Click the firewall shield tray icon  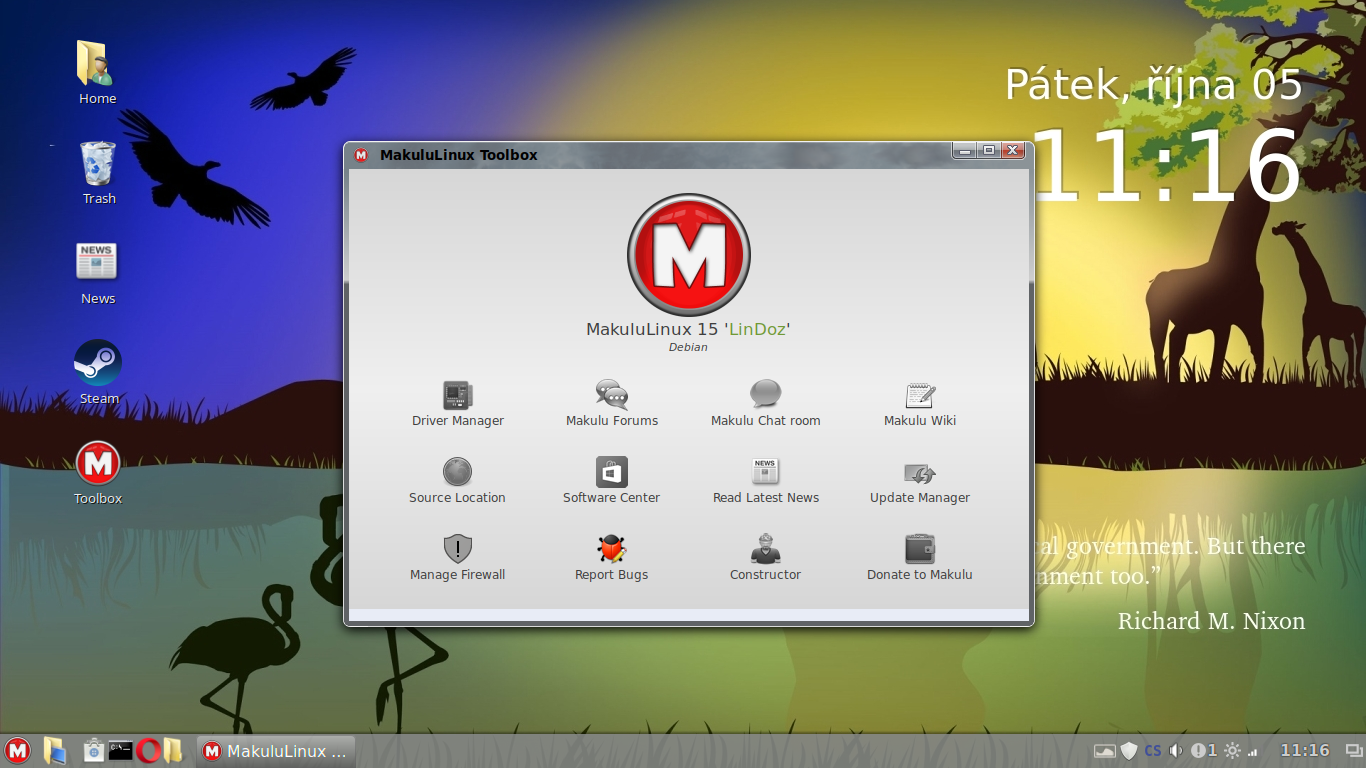pos(1129,751)
